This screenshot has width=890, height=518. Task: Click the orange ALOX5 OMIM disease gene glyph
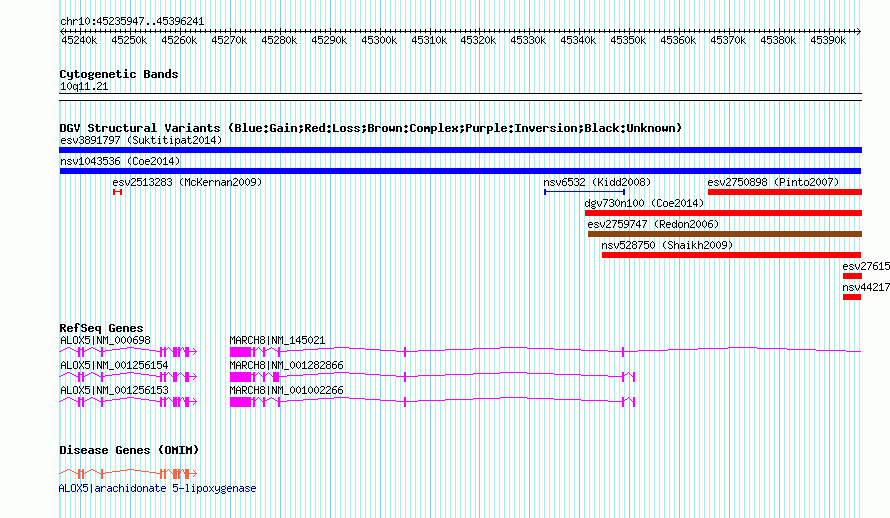tap(128, 473)
